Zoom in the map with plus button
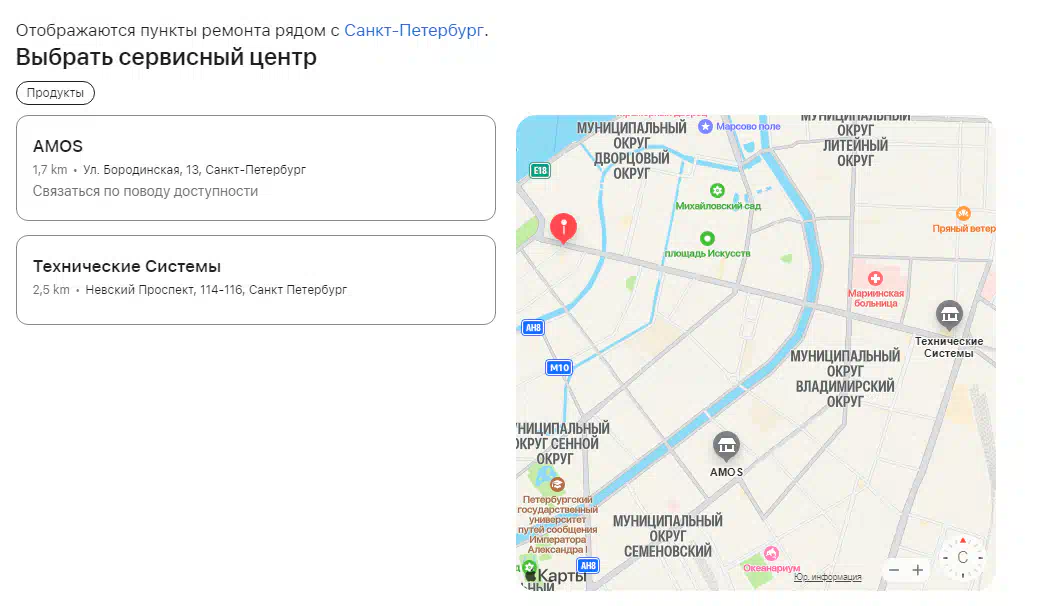Image resolution: width=1040 pixels, height=606 pixels. tap(917, 570)
